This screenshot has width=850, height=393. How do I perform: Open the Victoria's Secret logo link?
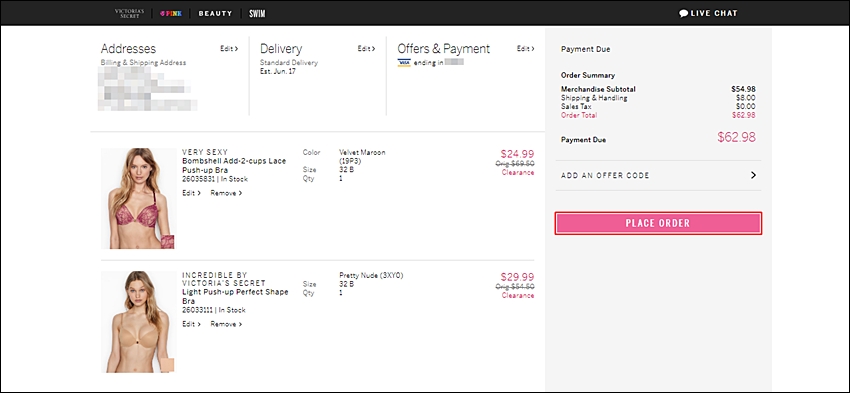pyautogui.click(x=130, y=14)
